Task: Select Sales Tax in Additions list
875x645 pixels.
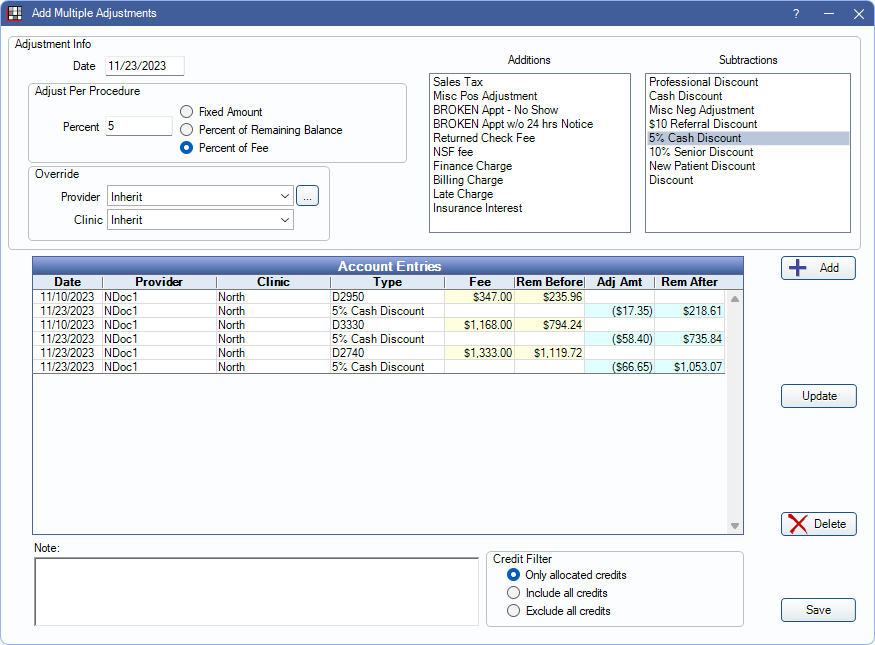Action: pyautogui.click(x=458, y=82)
